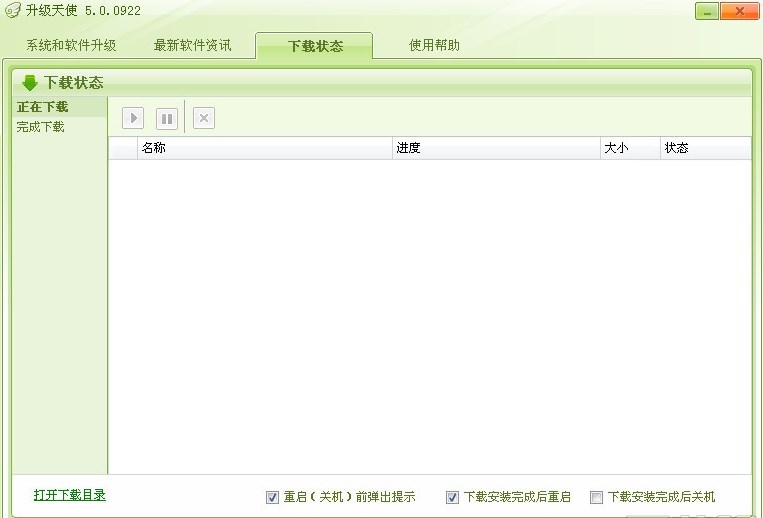Sort by 状态 column header
The image size is (763, 518).
tap(706, 148)
